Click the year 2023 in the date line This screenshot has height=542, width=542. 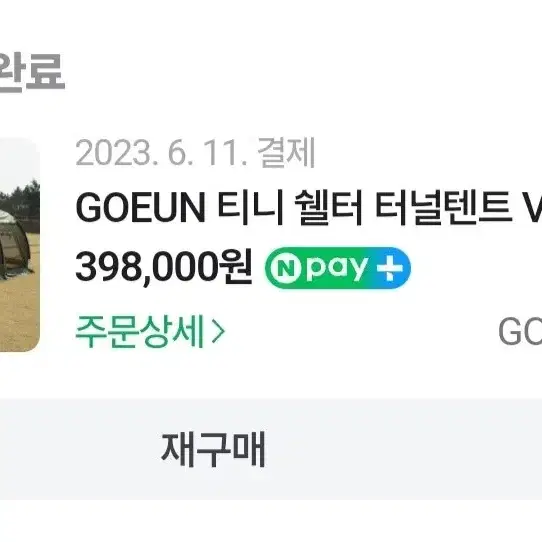pyautogui.click(x=114, y=153)
